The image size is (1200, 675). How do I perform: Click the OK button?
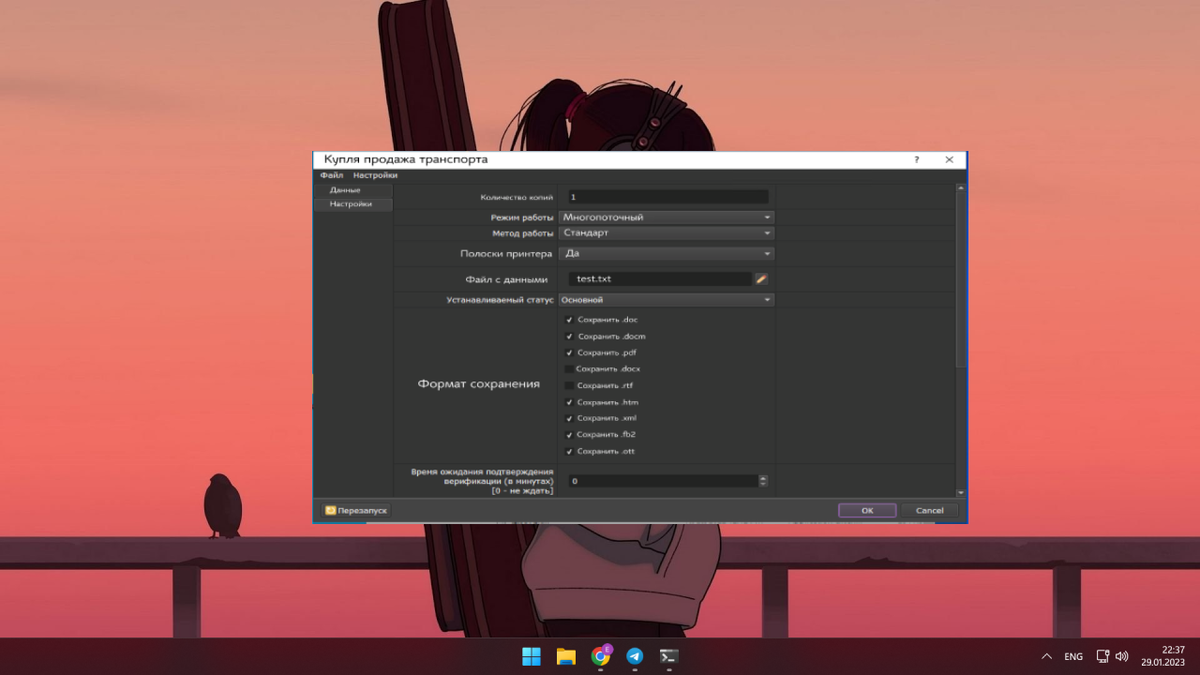pos(867,510)
